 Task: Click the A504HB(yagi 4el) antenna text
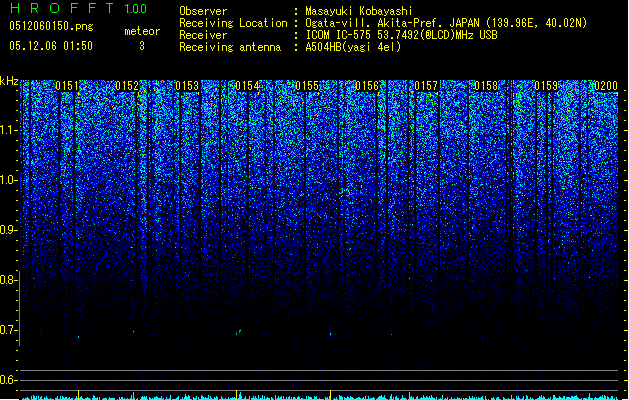coord(353,47)
